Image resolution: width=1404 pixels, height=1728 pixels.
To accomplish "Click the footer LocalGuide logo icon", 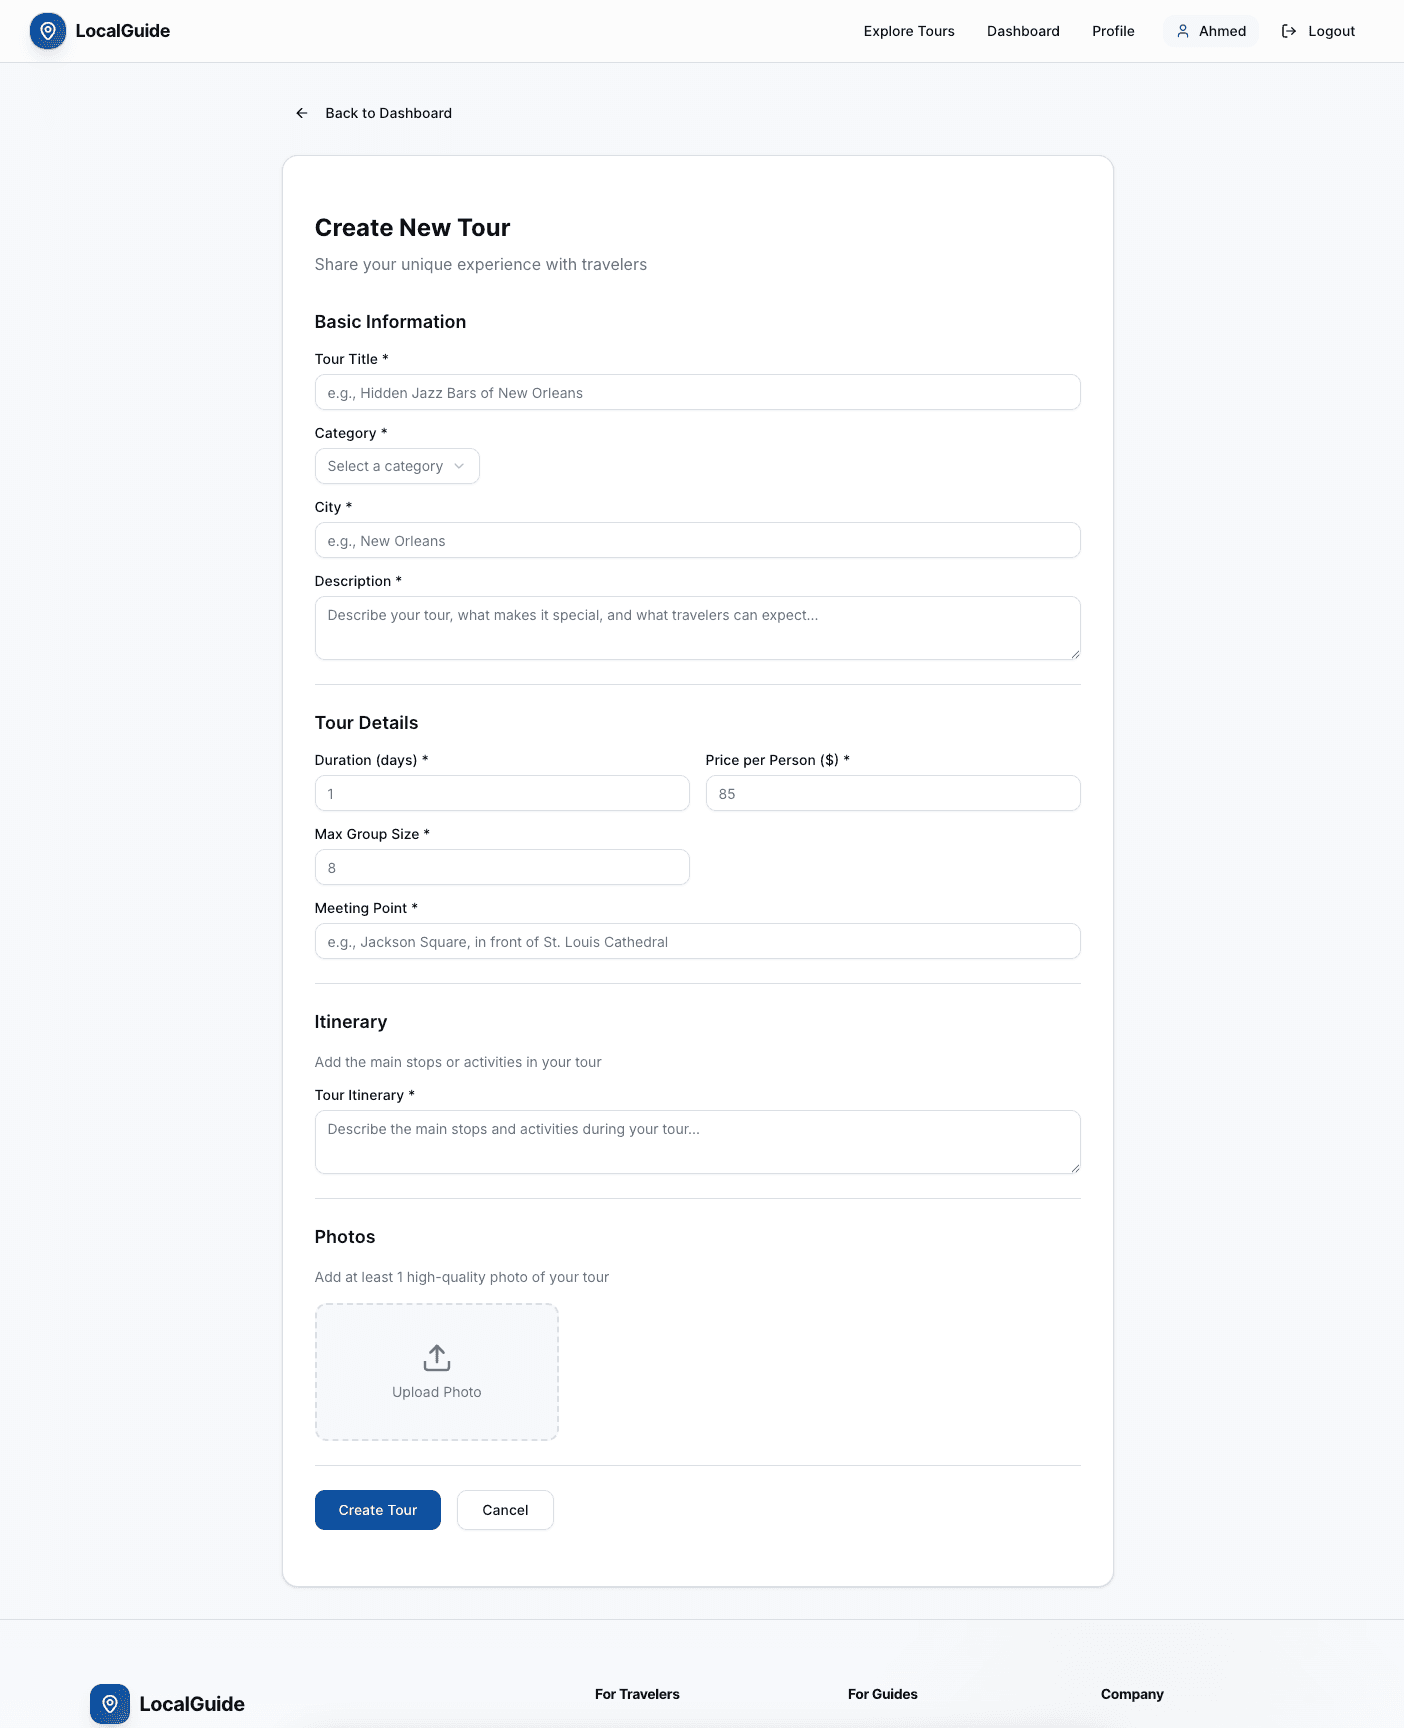I will pyautogui.click(x=109, y=1703).
